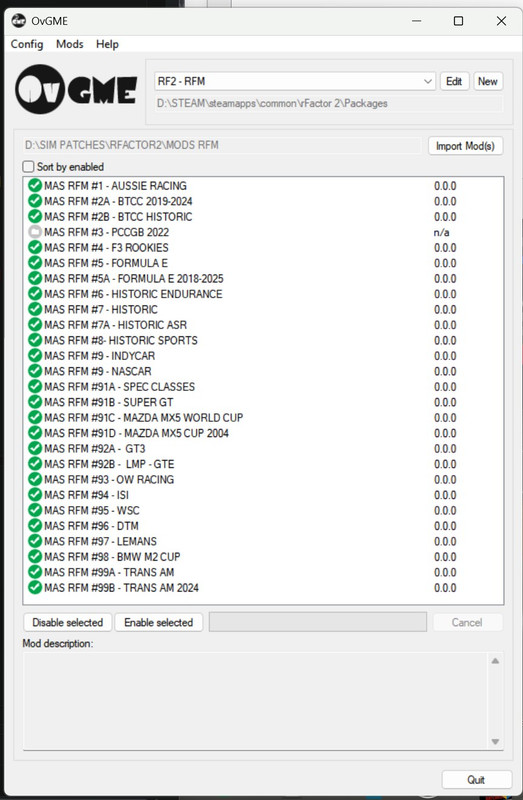Click green icon beside #92A - GT3
The width and height of the screenshot is (523, 800).
point(35,448)
